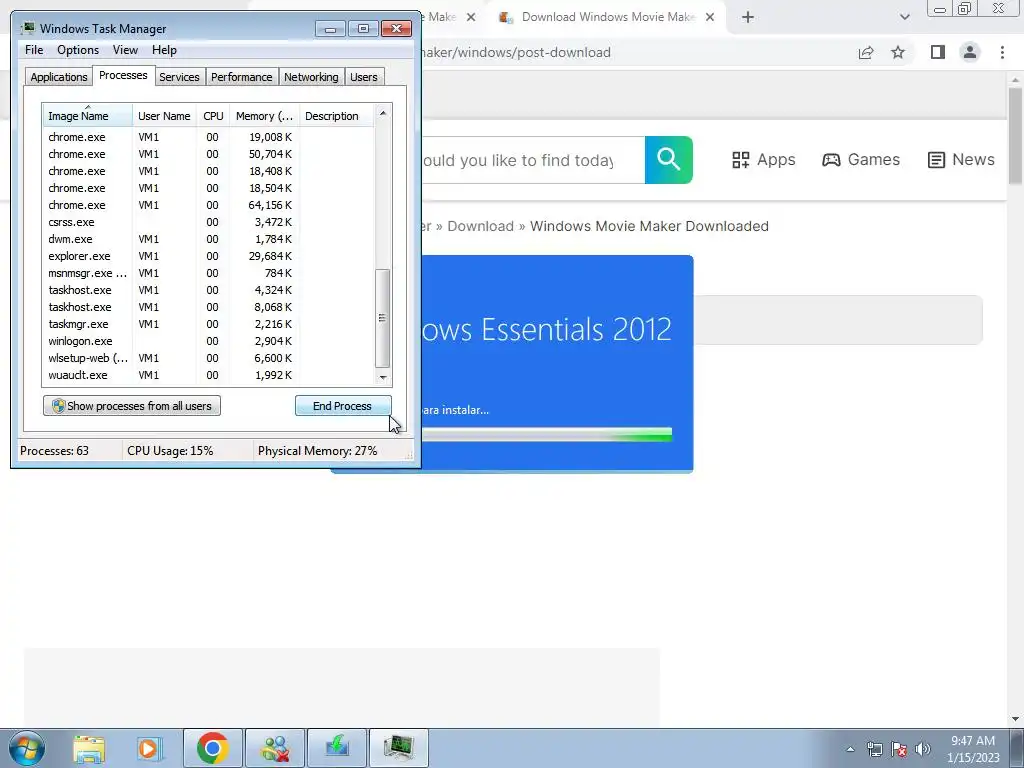Open the Action Center flag icon
1024x768 pixels.
coord(899,749)
